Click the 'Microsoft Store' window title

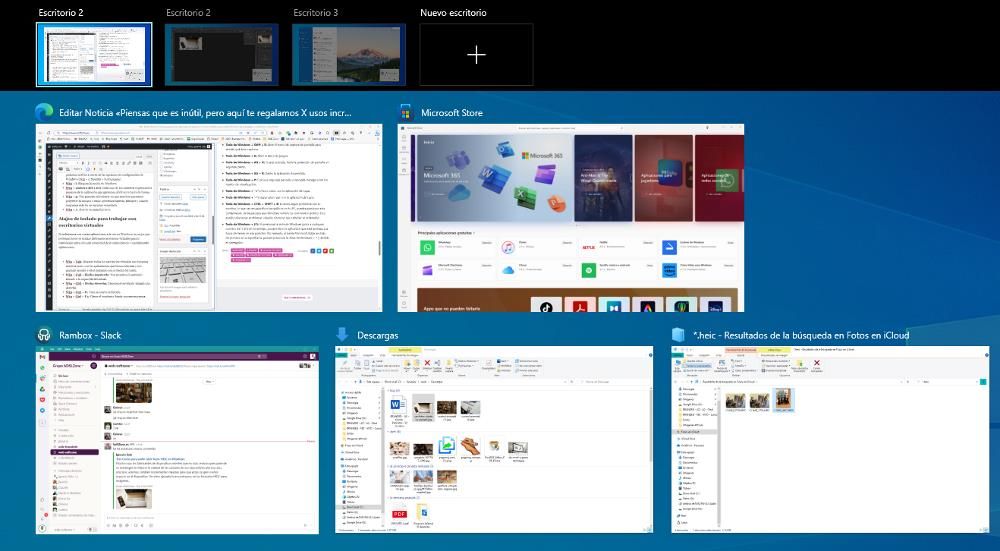click(x=452, y=113)
